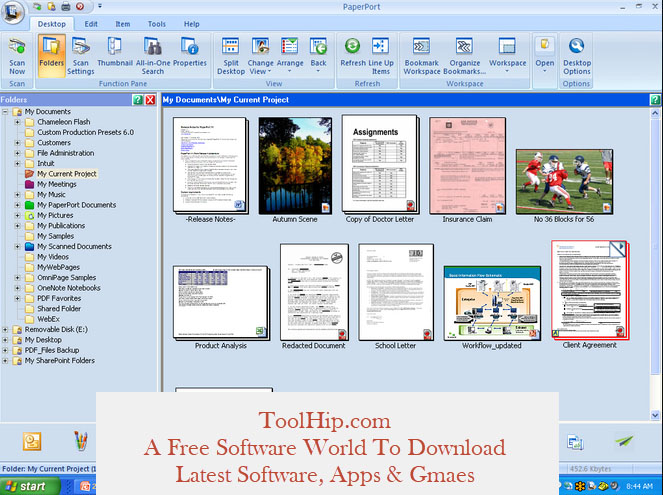Expand the My PaperPort Documents folder
663x495 pixels.
pos(17,205)
